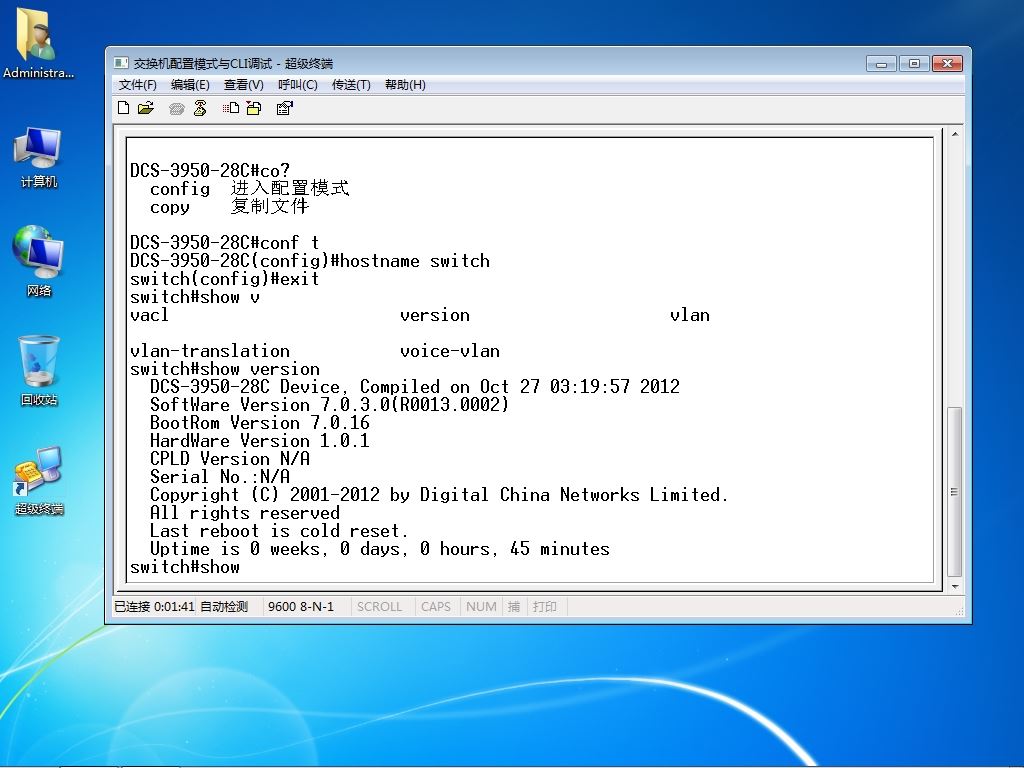Click the HyperTerminal title bar app icon
1024x768 pixels.
click(121, 63)
